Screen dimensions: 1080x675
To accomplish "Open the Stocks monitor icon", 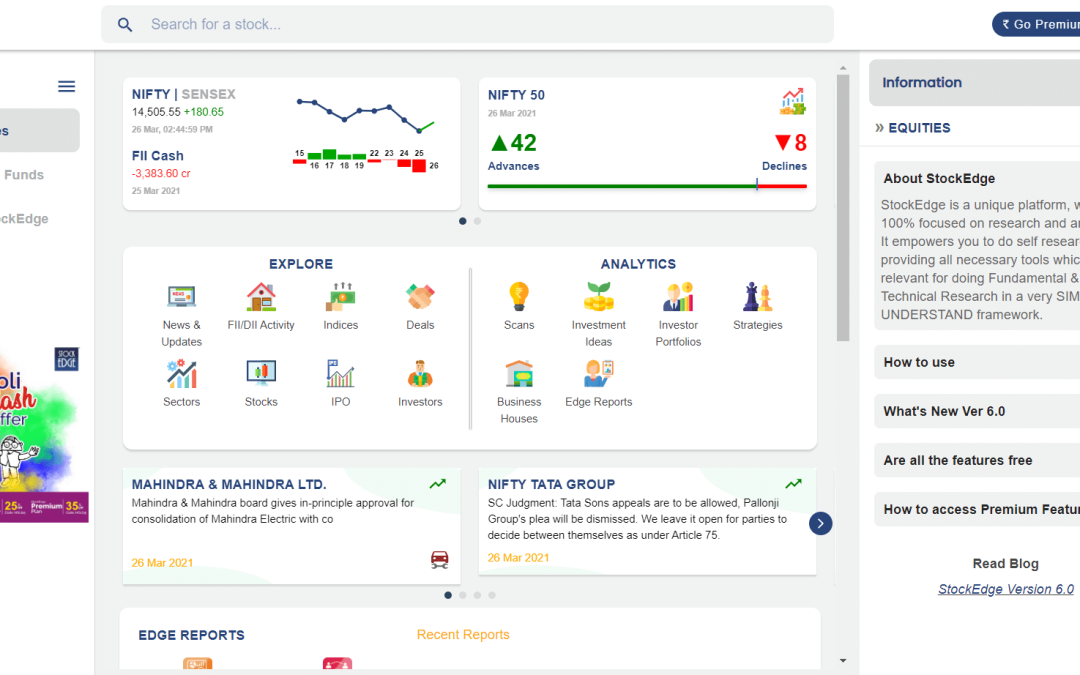I will pyautogui.click(x=261, y=374).
